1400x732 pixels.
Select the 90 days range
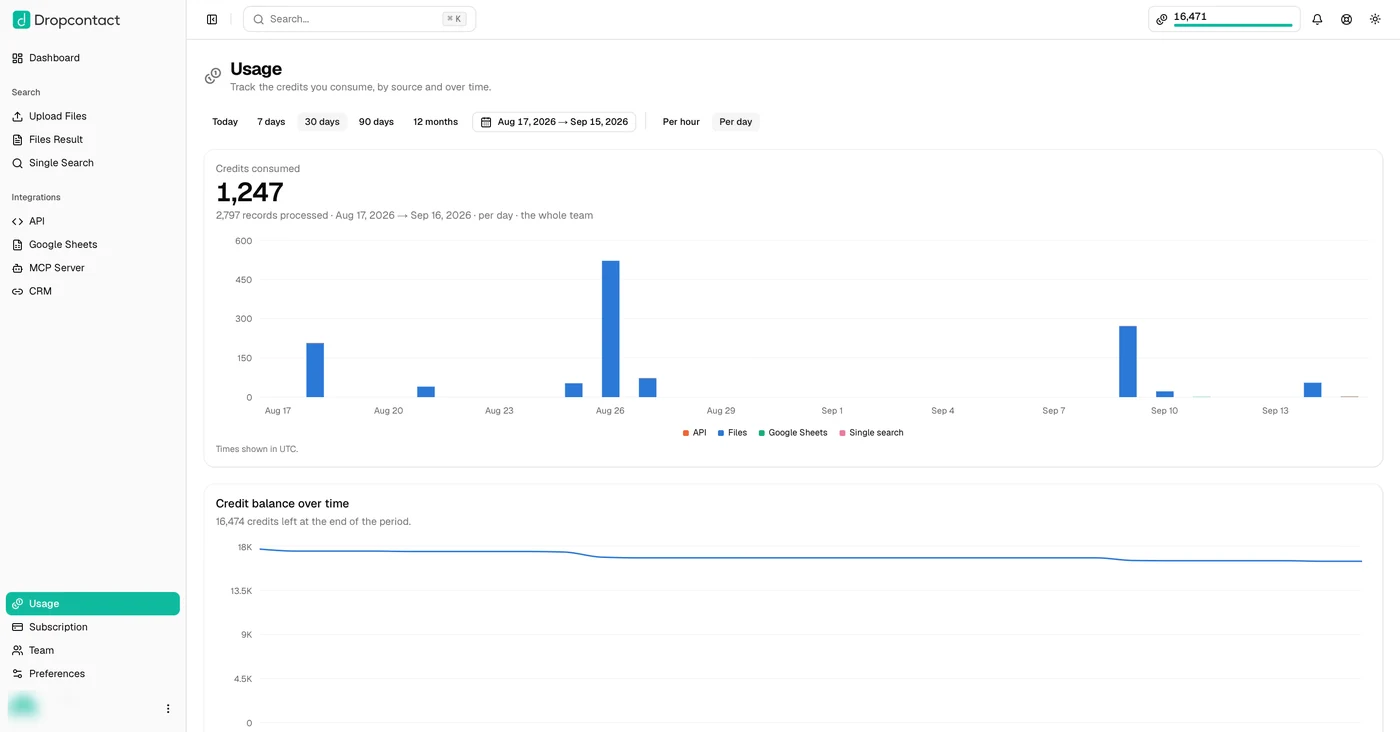coord(376,122)
